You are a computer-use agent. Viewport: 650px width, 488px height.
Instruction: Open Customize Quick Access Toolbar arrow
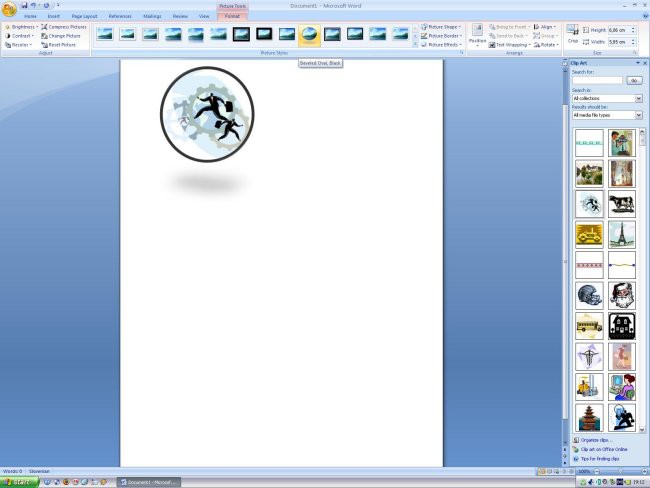pos(58,5)
